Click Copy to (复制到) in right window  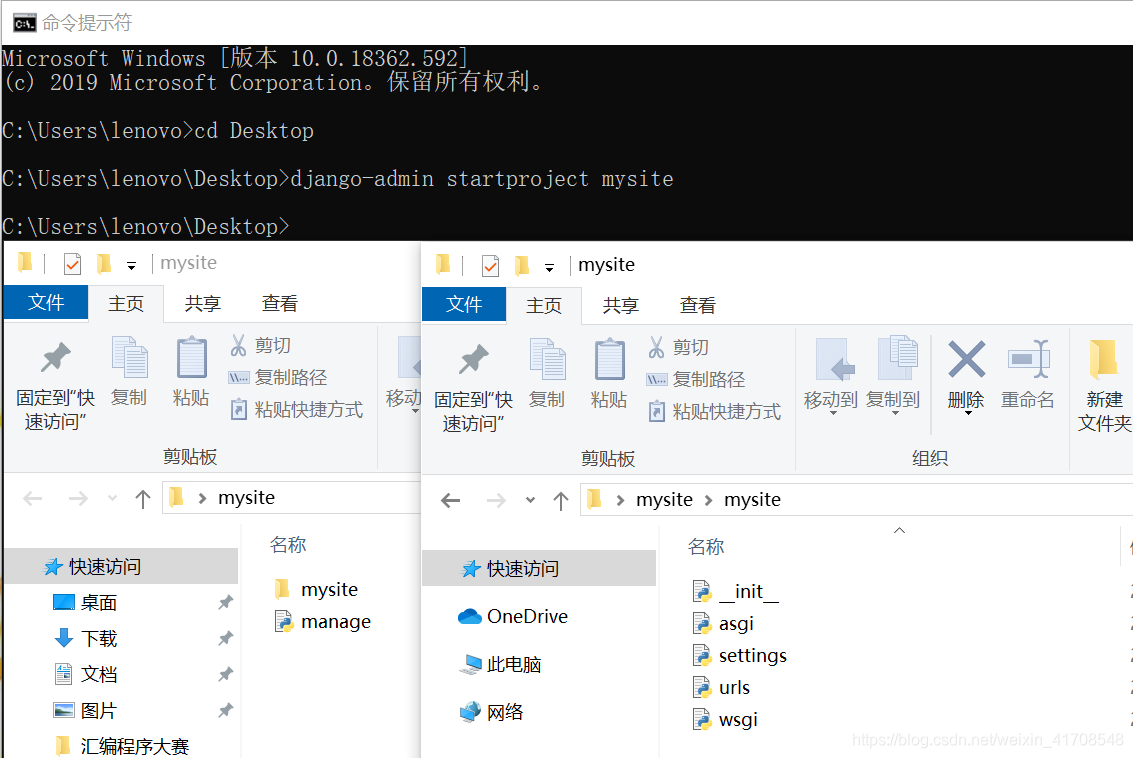(x=893, y=376)
